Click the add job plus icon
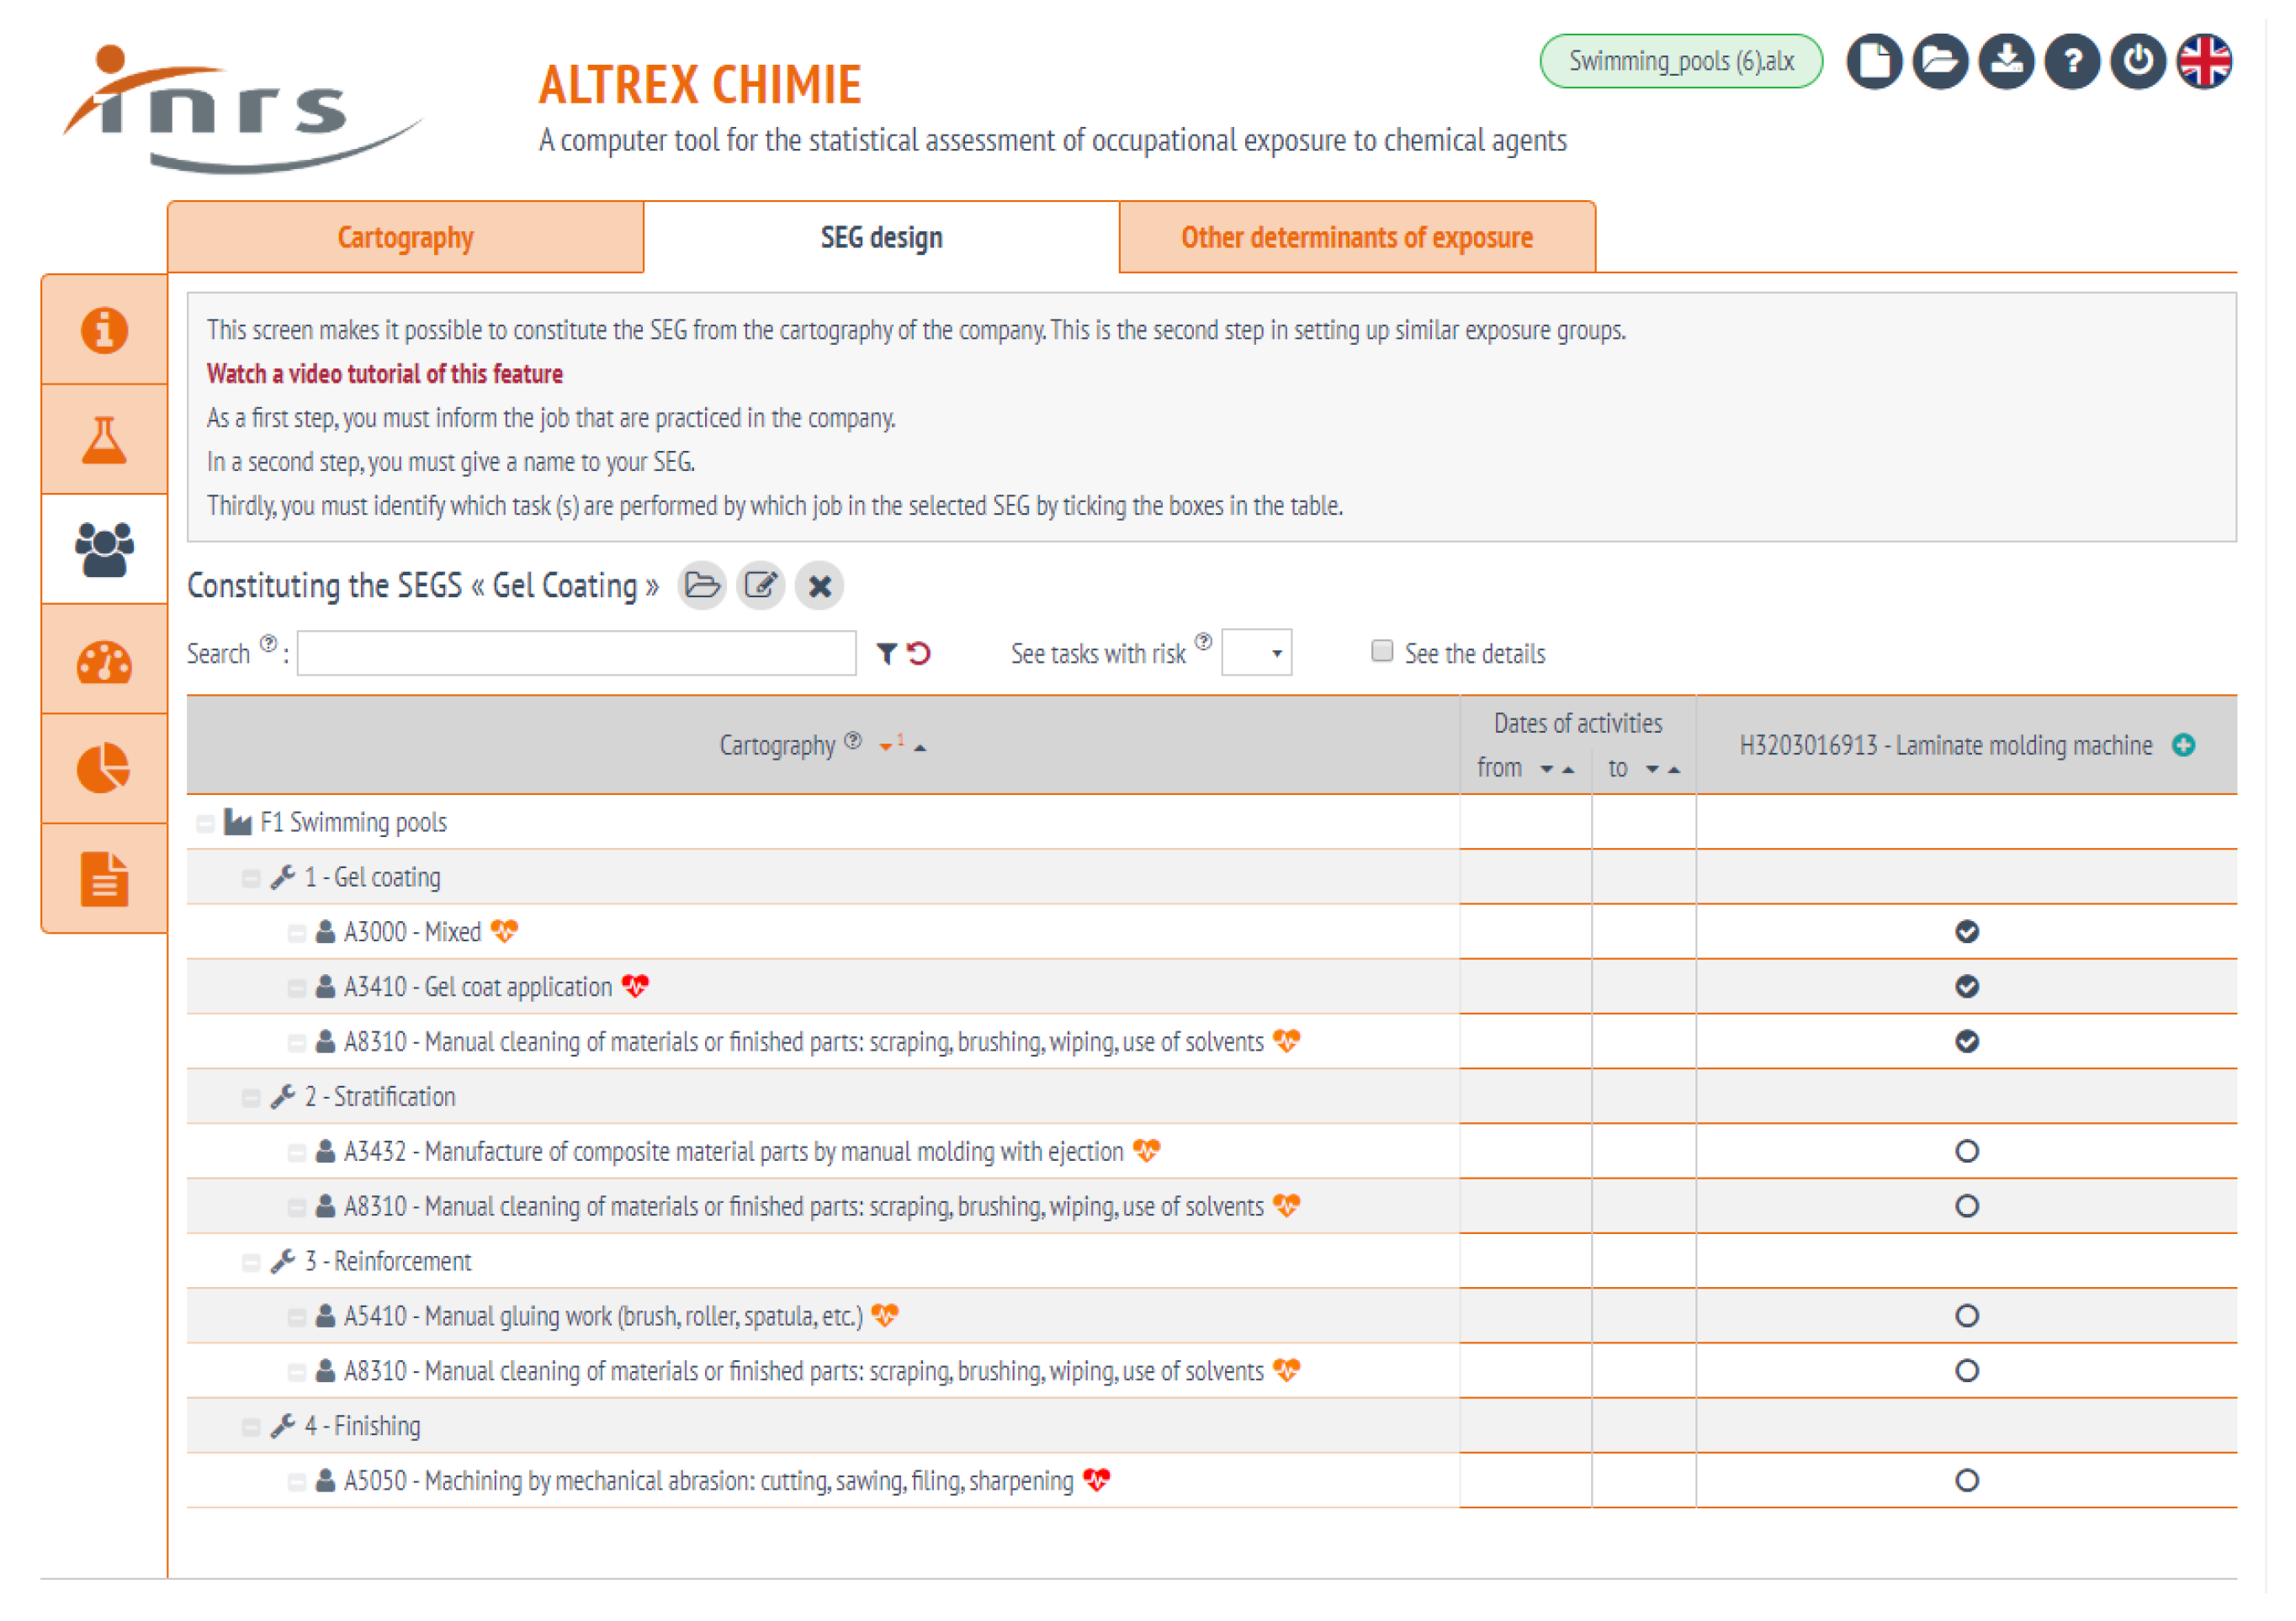The image size is (2296, 1621). (x=2183, y=746)
